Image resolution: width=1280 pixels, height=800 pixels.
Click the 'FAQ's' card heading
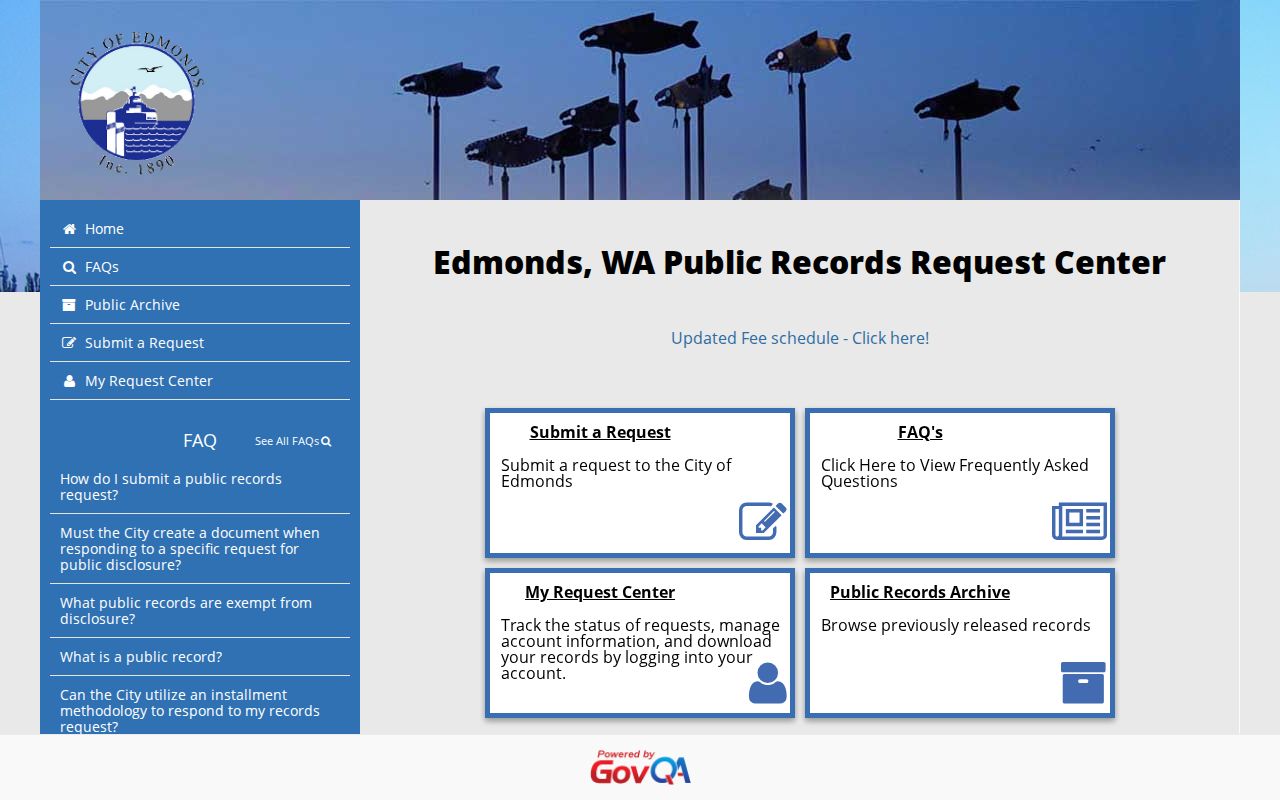tap(920, 432)
